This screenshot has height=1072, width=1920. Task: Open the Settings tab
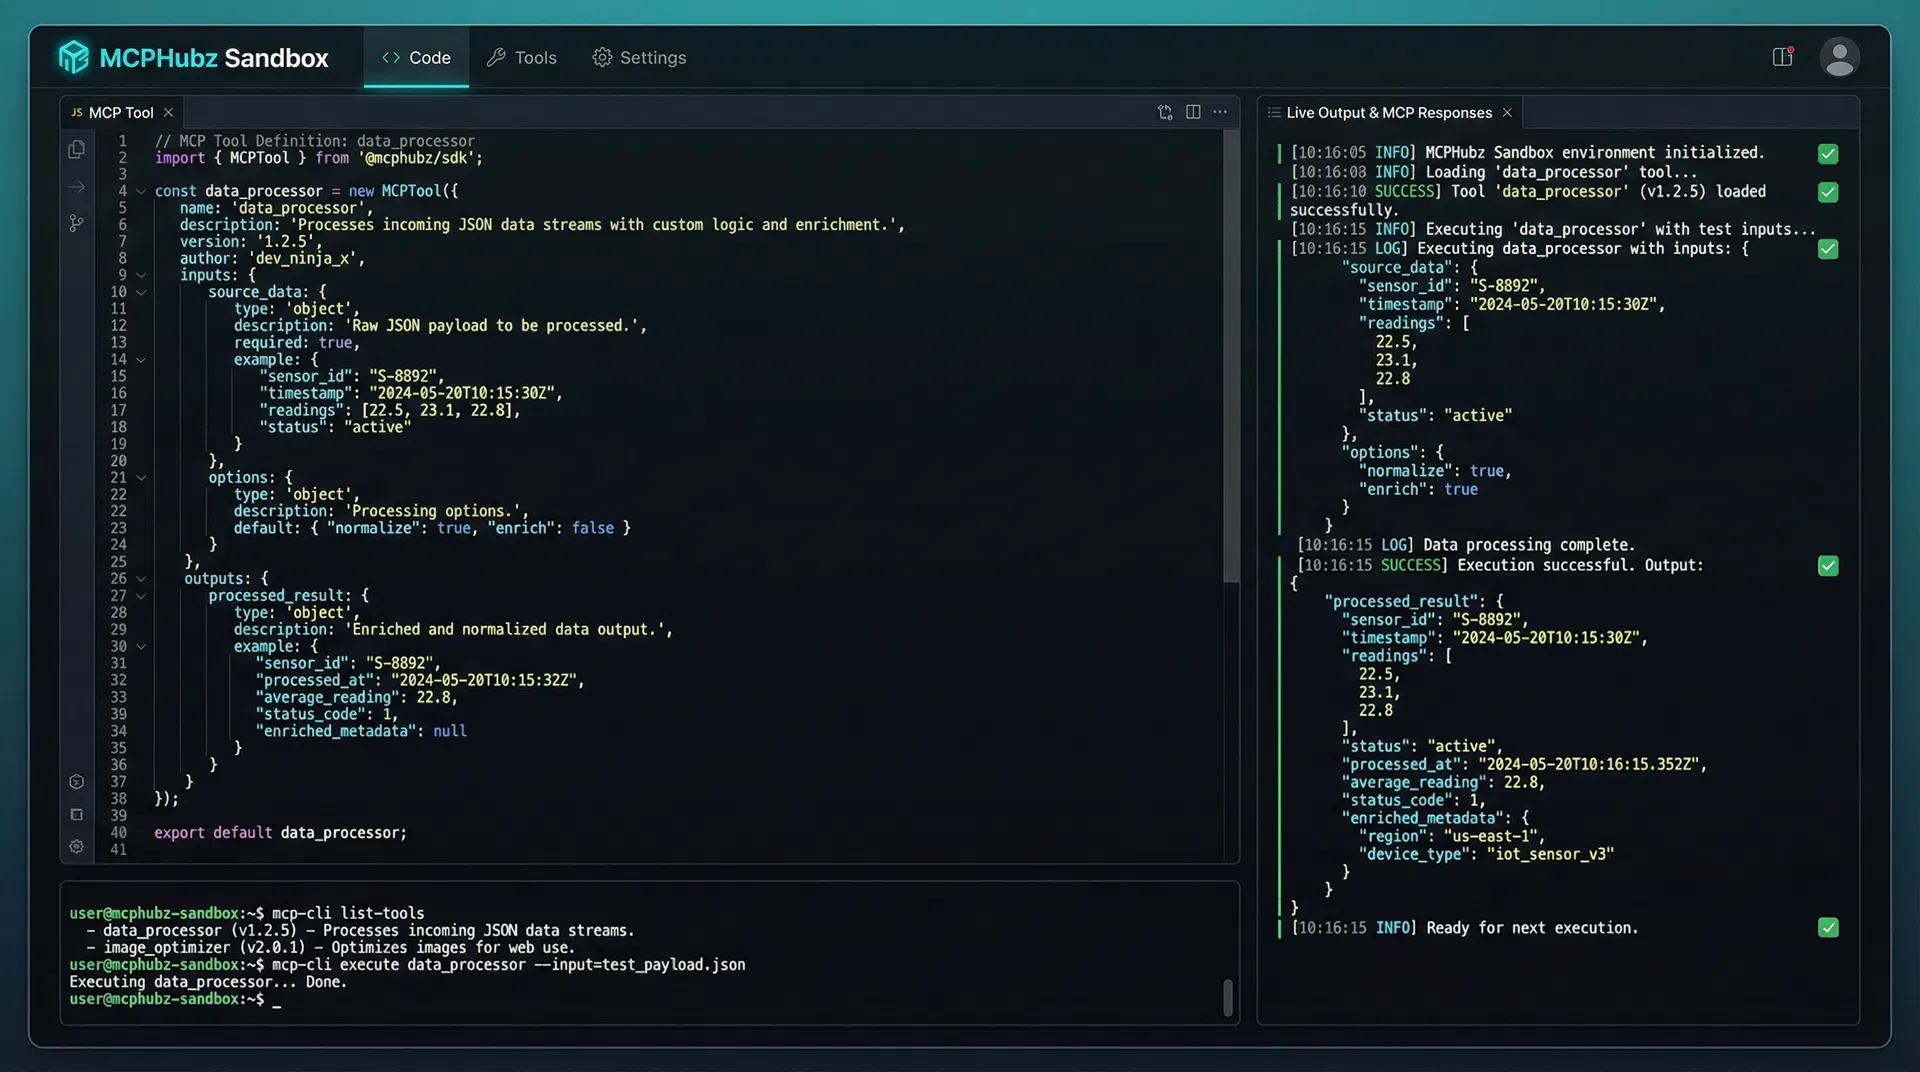tap(639, 57)
